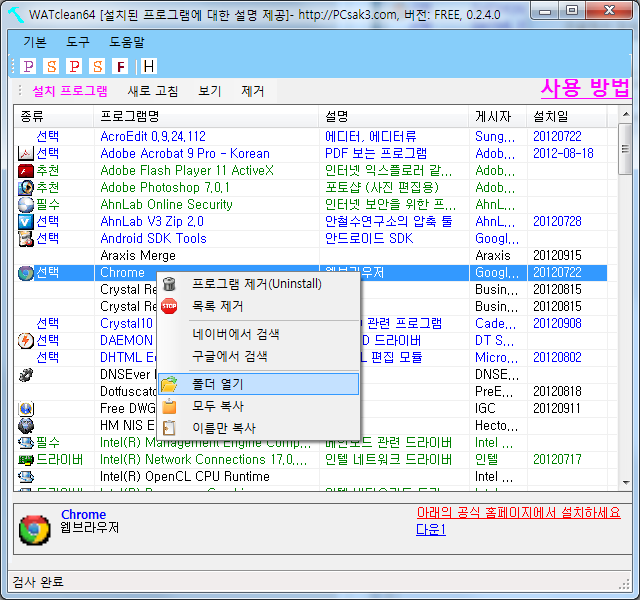Select the Araxis Merge row
The width and height of the screenshot is (640, 600).
tap(310, 256)
